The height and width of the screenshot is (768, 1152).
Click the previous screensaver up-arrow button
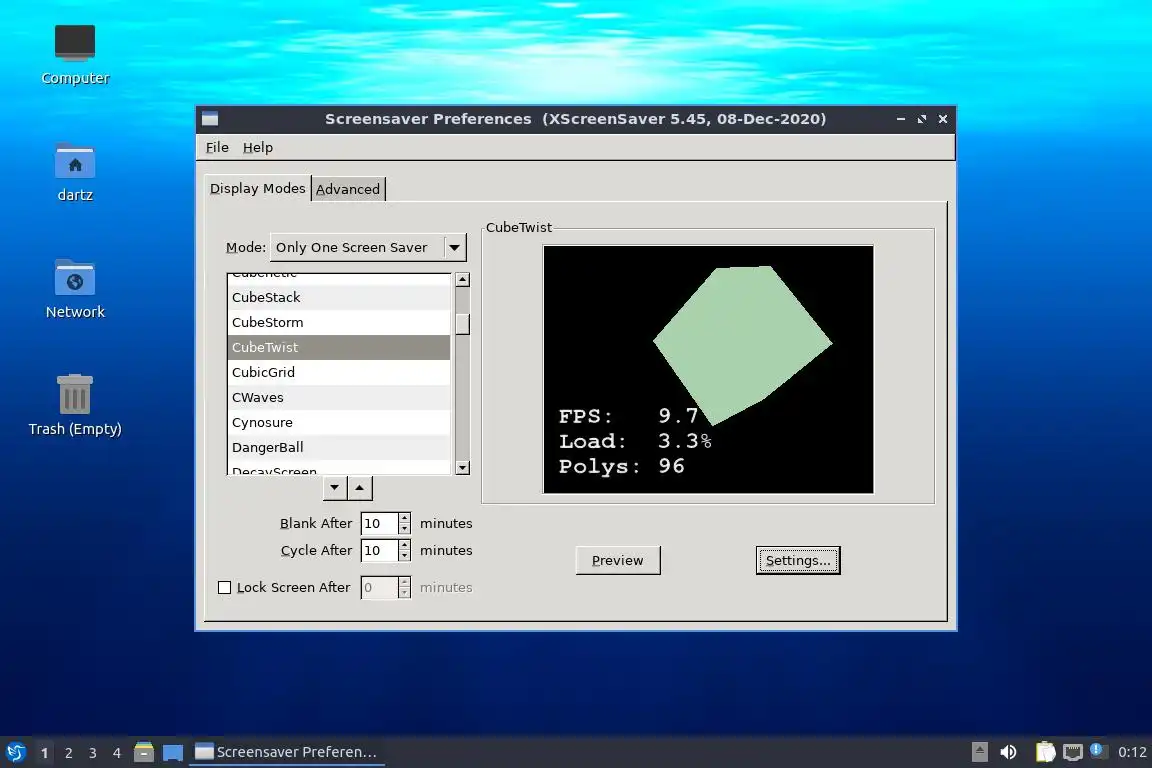coord(359,487)
